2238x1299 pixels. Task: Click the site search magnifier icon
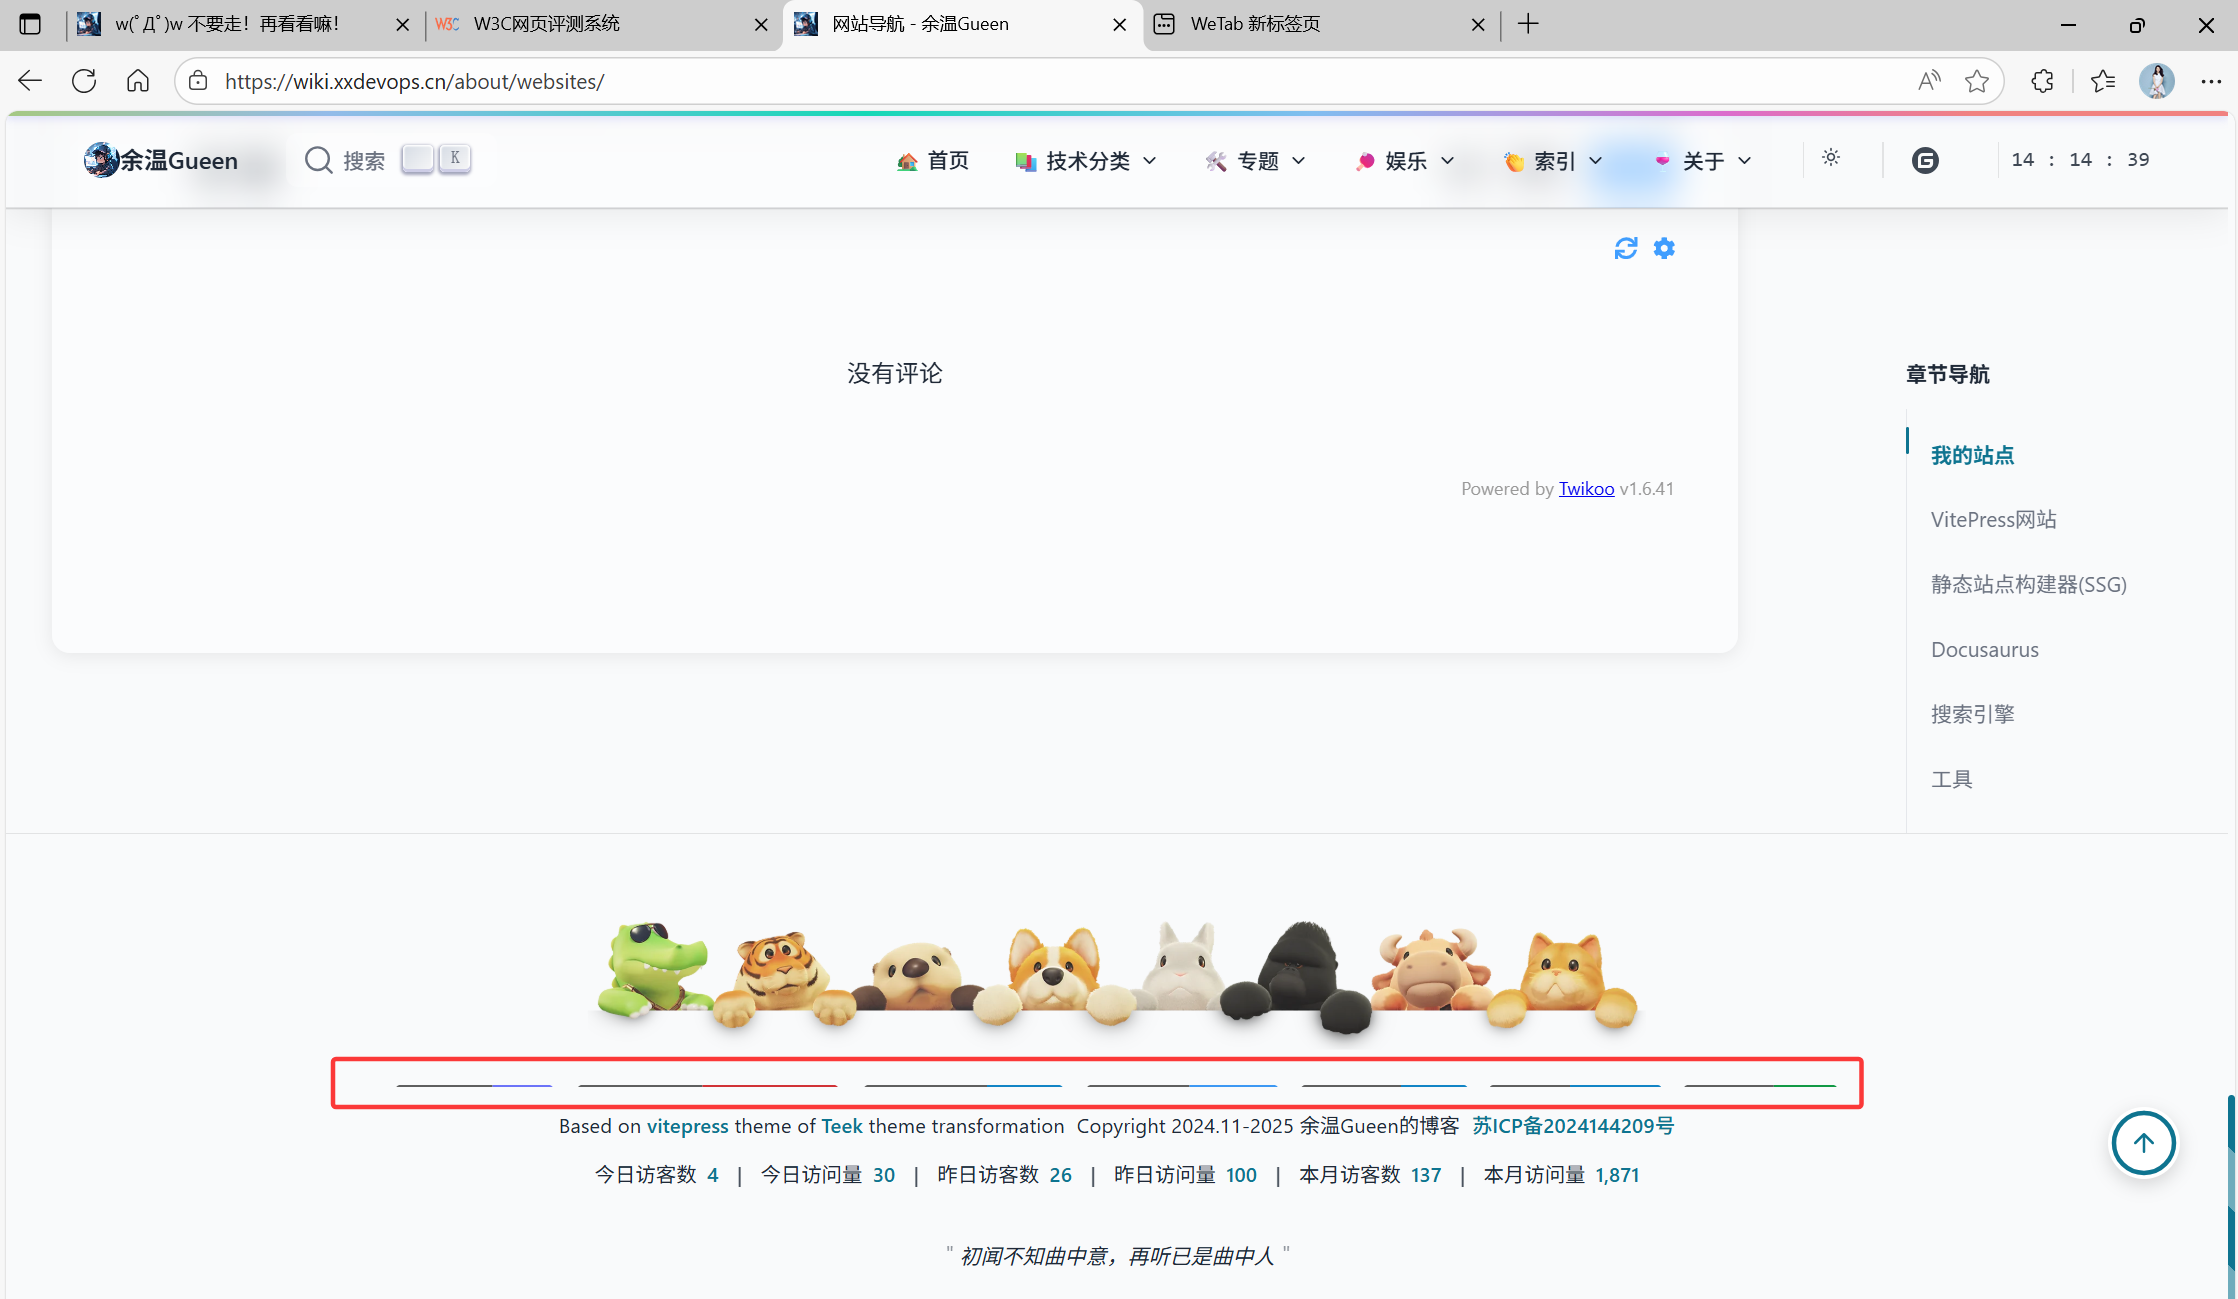(x=318, y=160)
